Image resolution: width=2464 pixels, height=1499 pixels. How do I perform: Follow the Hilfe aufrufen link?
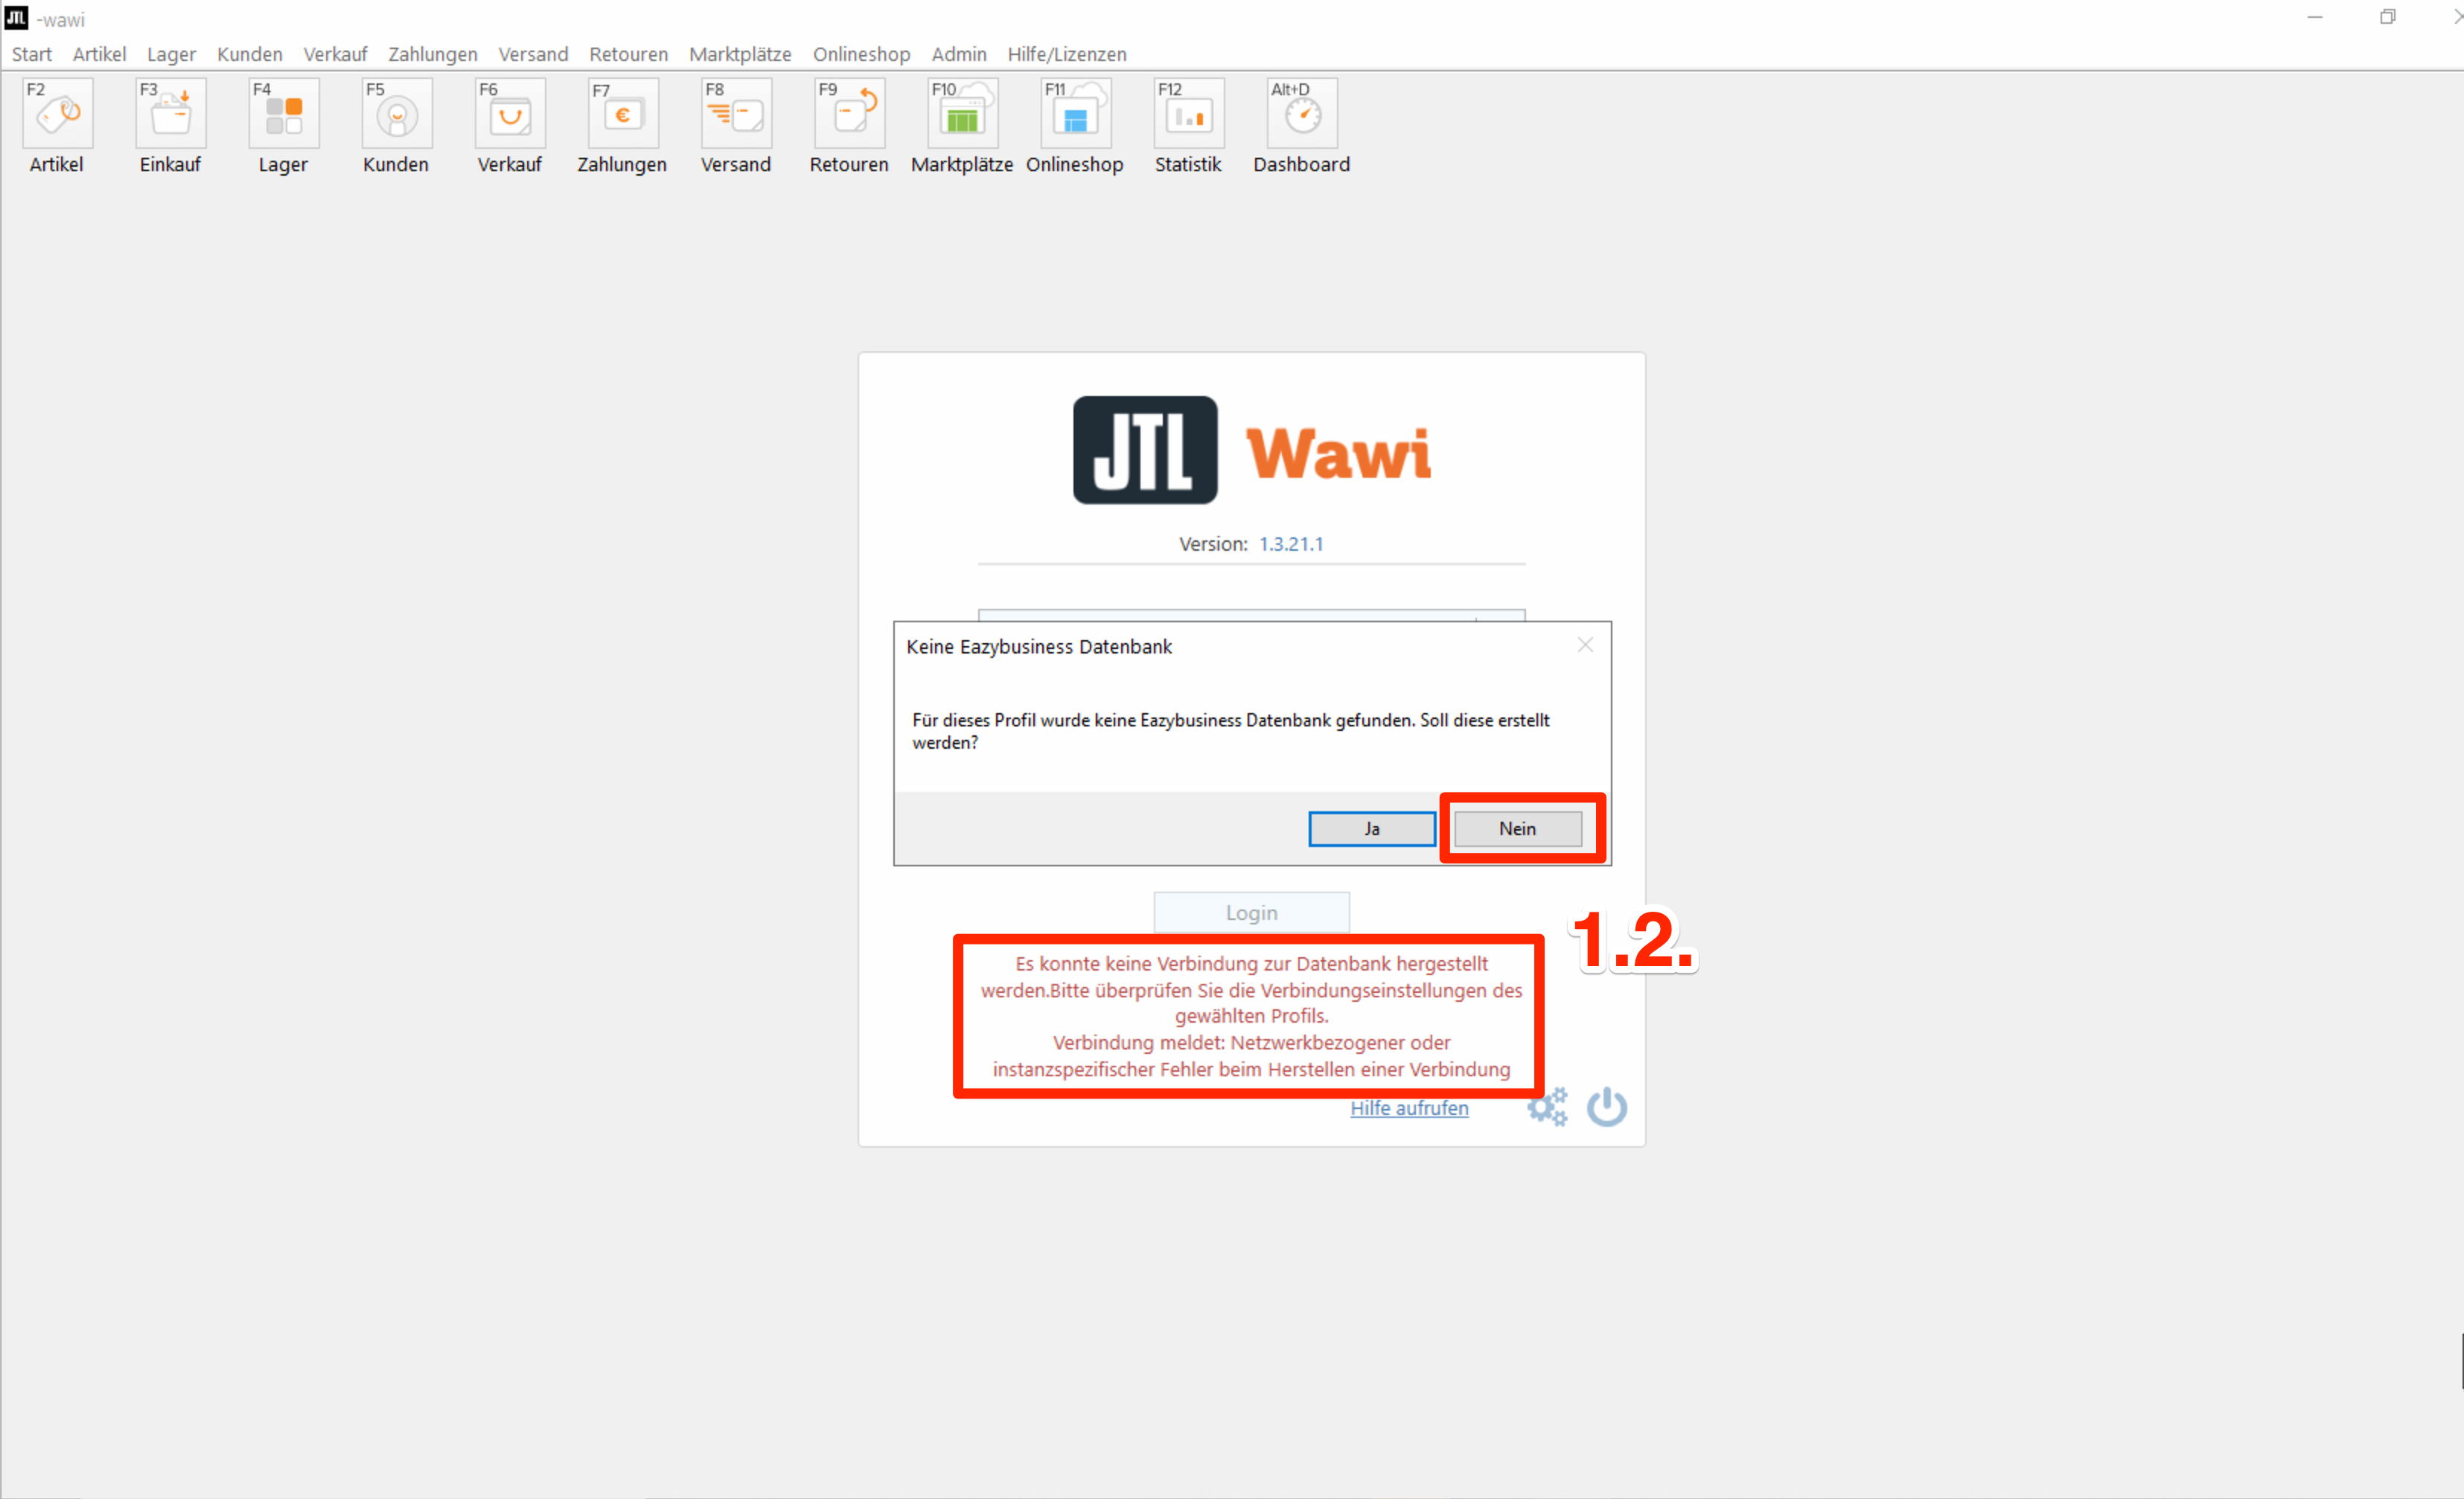tap(1408, 1108)
